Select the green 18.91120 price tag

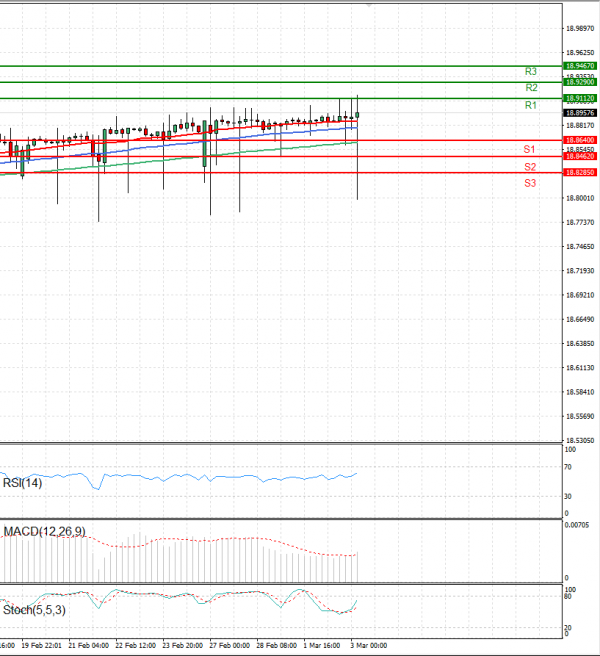pos(580,98)
